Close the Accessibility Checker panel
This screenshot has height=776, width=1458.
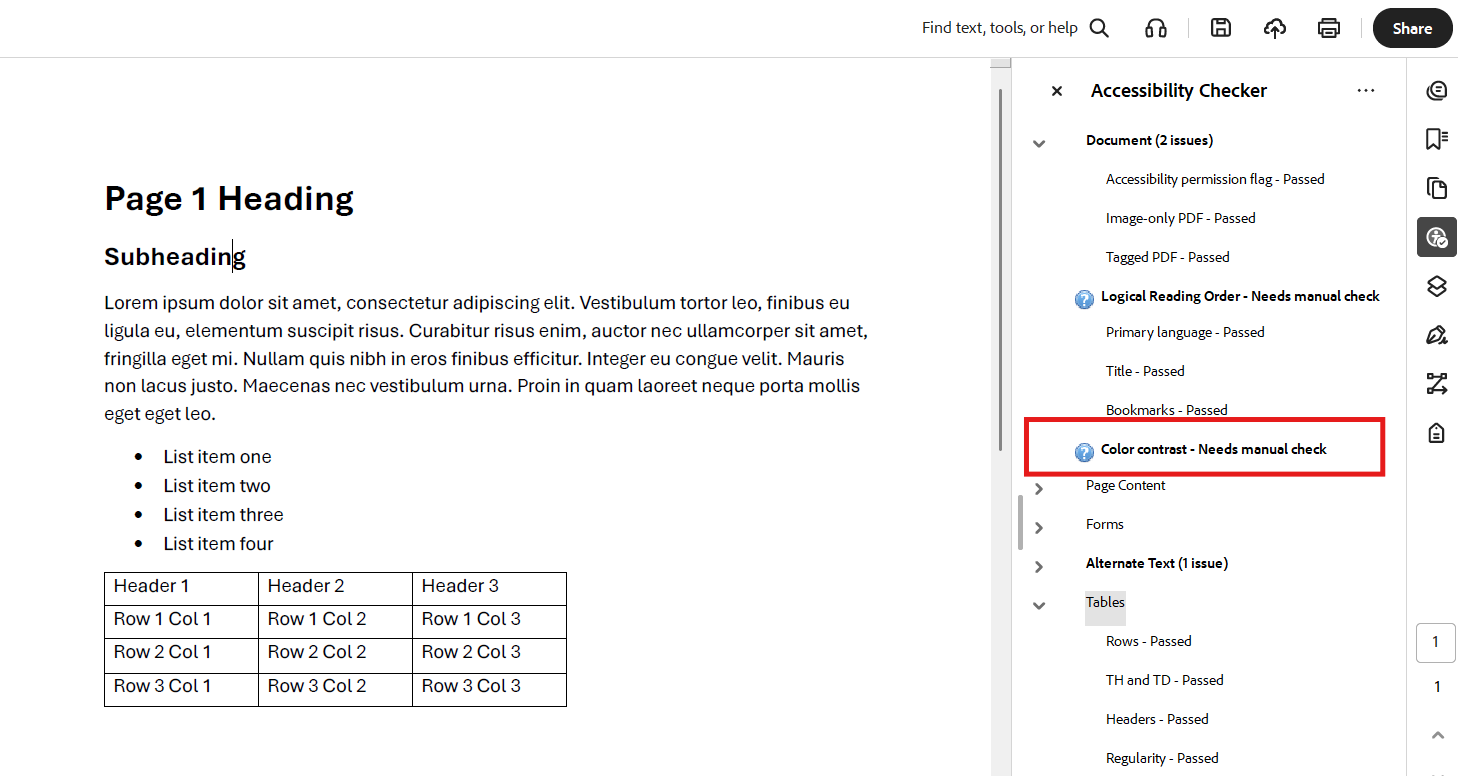pyautogui.click(x=1057, y=91)
